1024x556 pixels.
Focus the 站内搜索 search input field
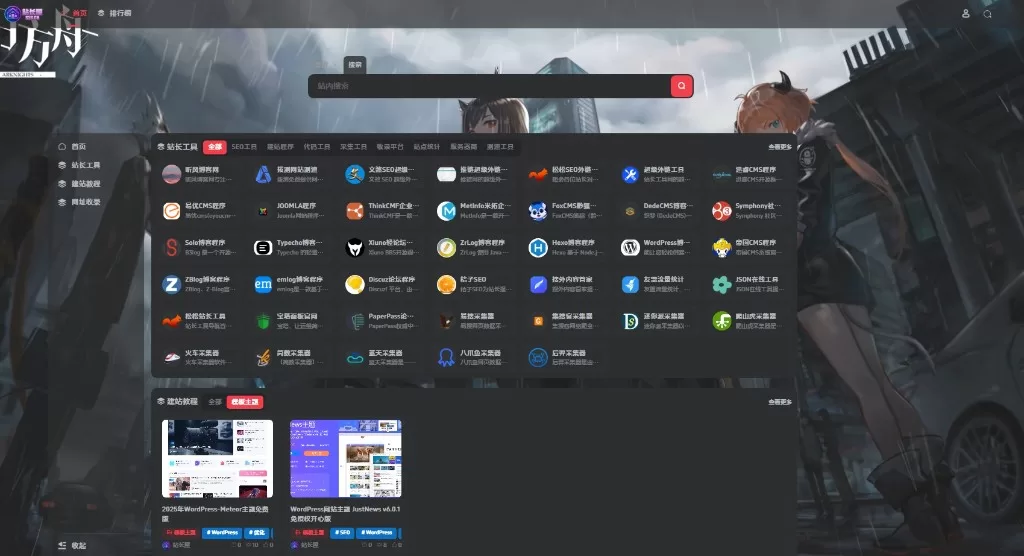click(490, 86)
